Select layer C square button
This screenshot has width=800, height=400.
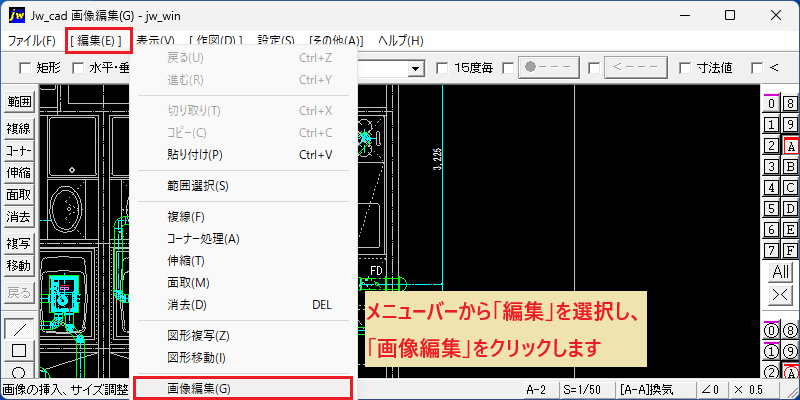click(790, 188)
